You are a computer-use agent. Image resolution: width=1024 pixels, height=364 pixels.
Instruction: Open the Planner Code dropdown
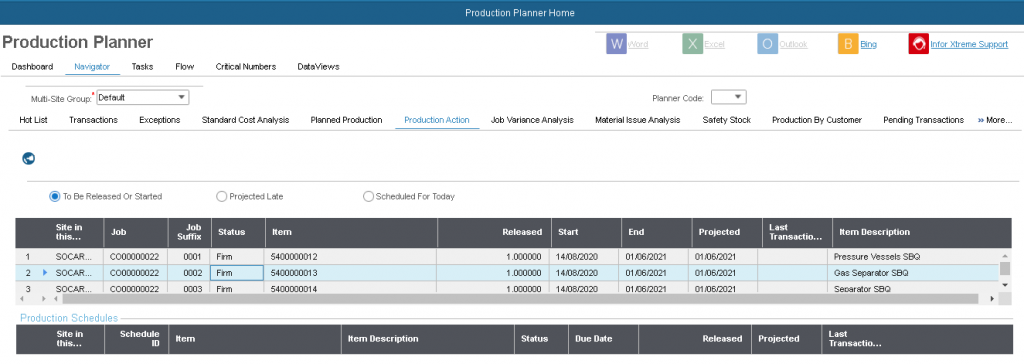click(738, 97)
